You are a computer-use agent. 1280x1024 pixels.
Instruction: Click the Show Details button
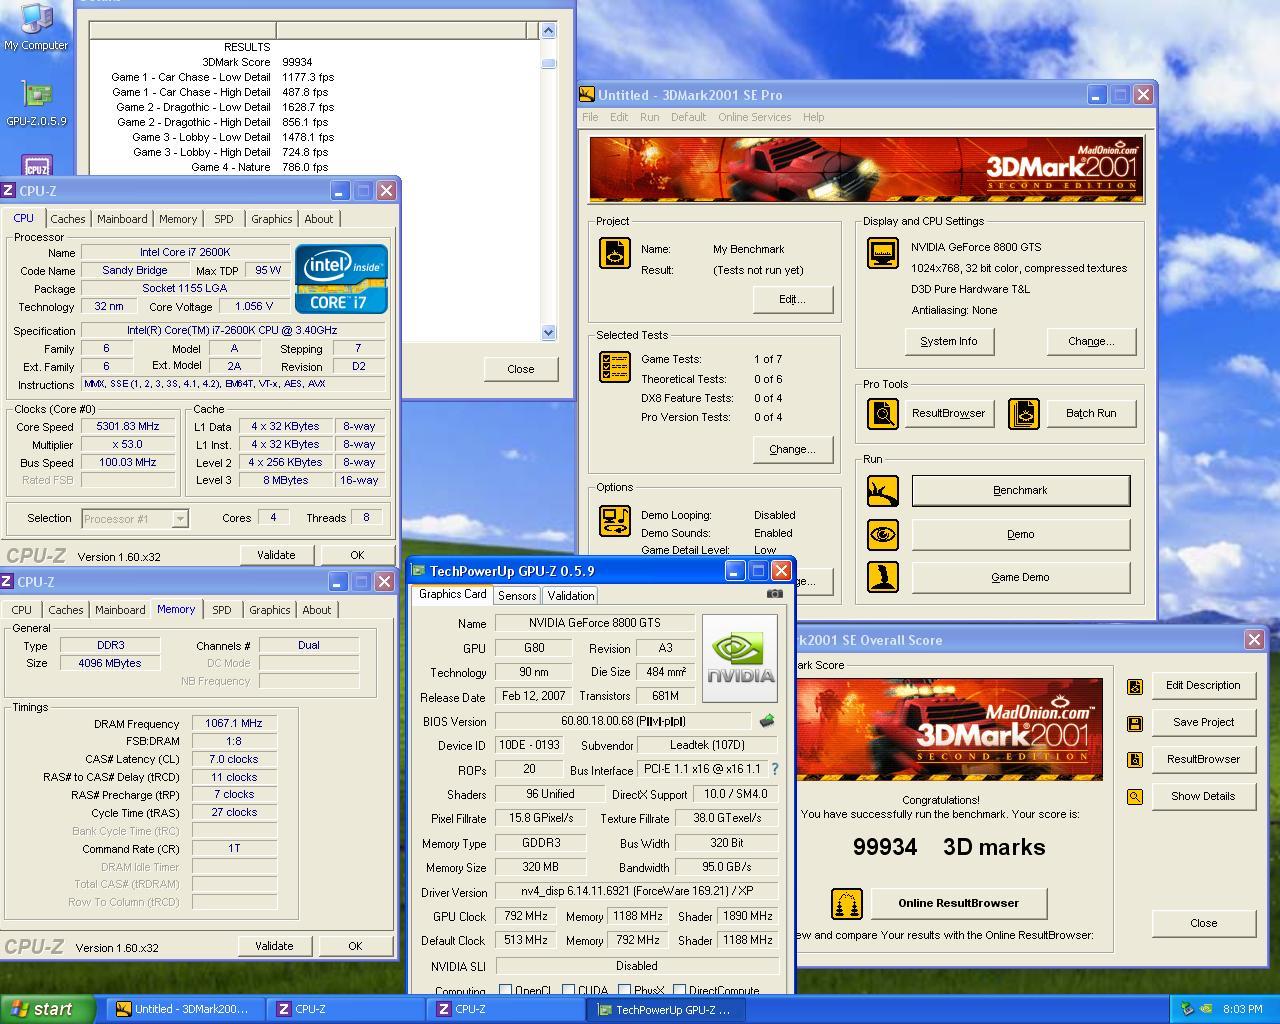point(1203,796)
